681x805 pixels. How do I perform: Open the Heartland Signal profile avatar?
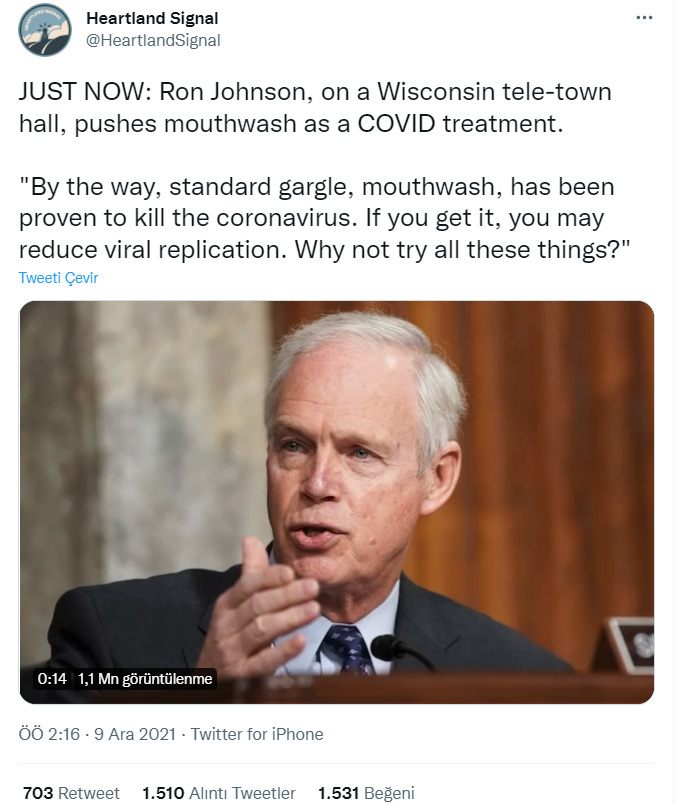pyautogui.click(x=46, y=30)
